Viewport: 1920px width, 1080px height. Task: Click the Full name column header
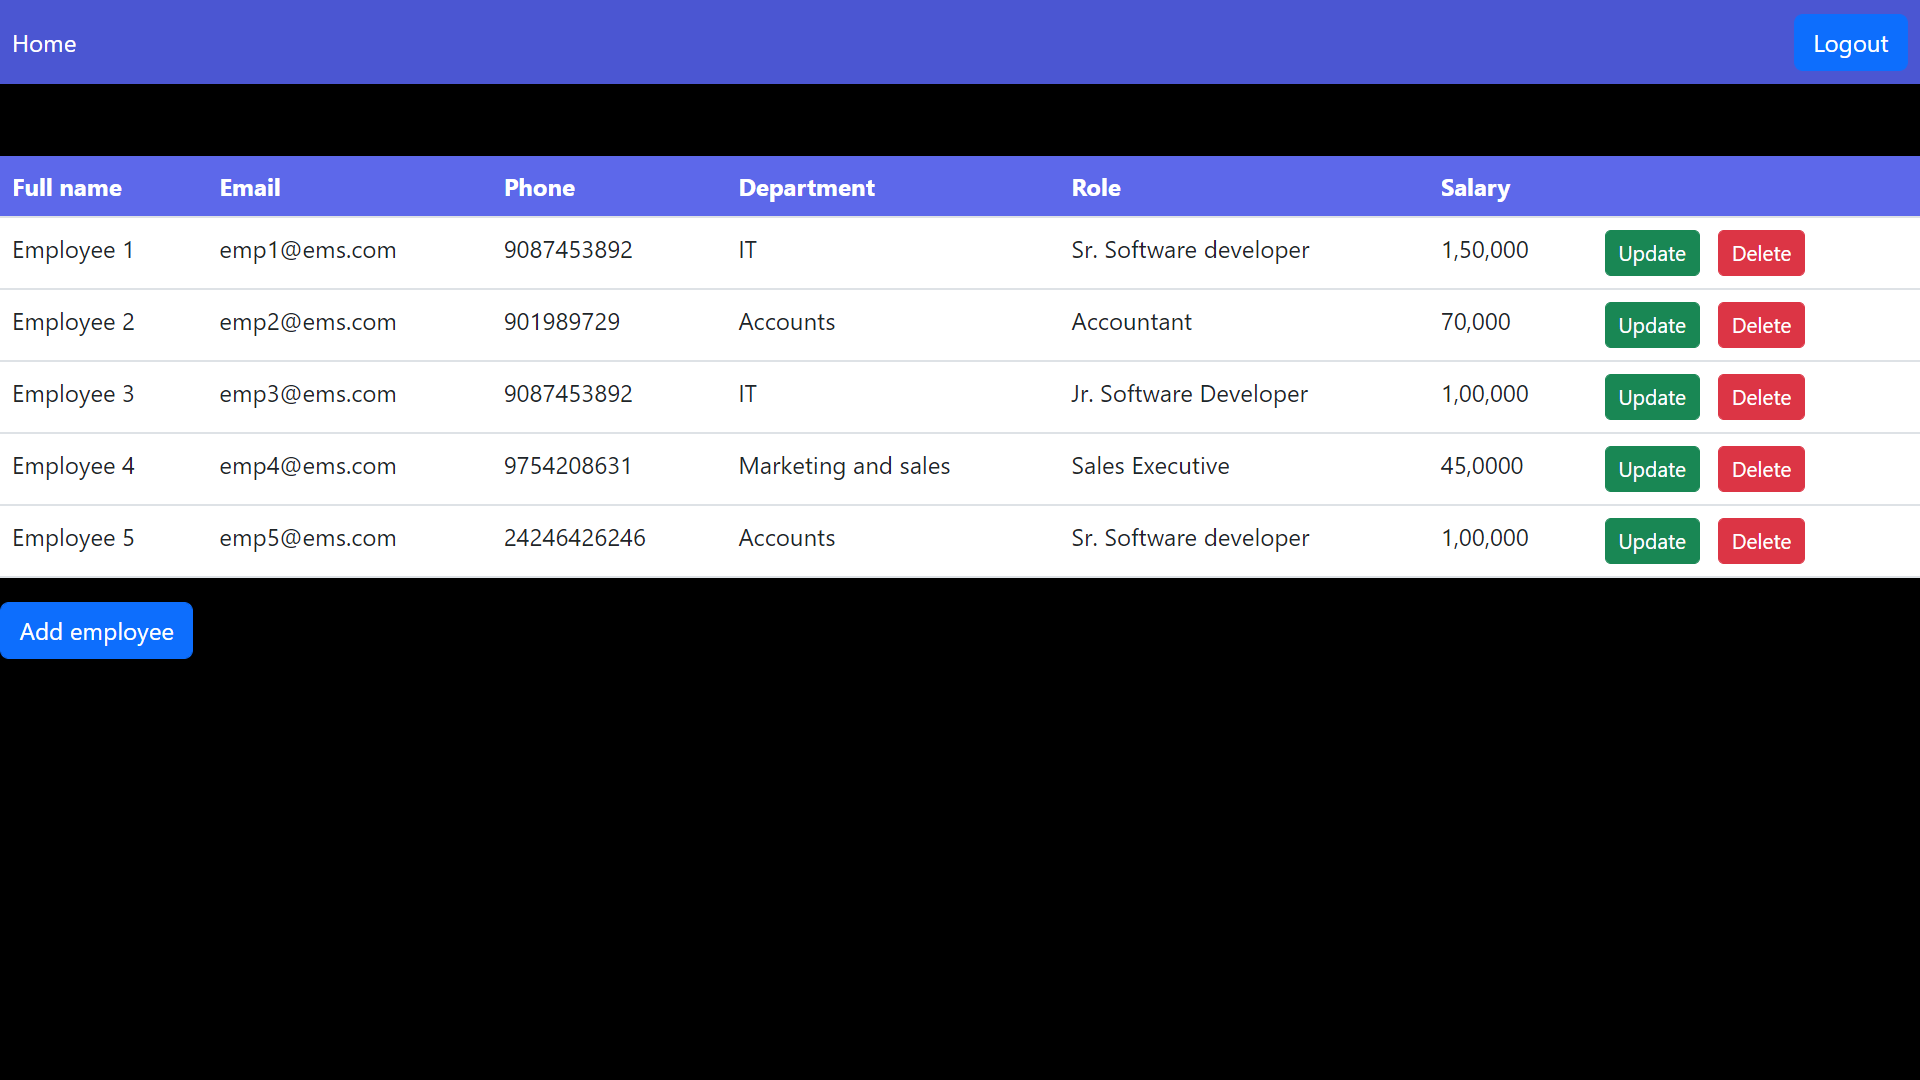[67, 187]
